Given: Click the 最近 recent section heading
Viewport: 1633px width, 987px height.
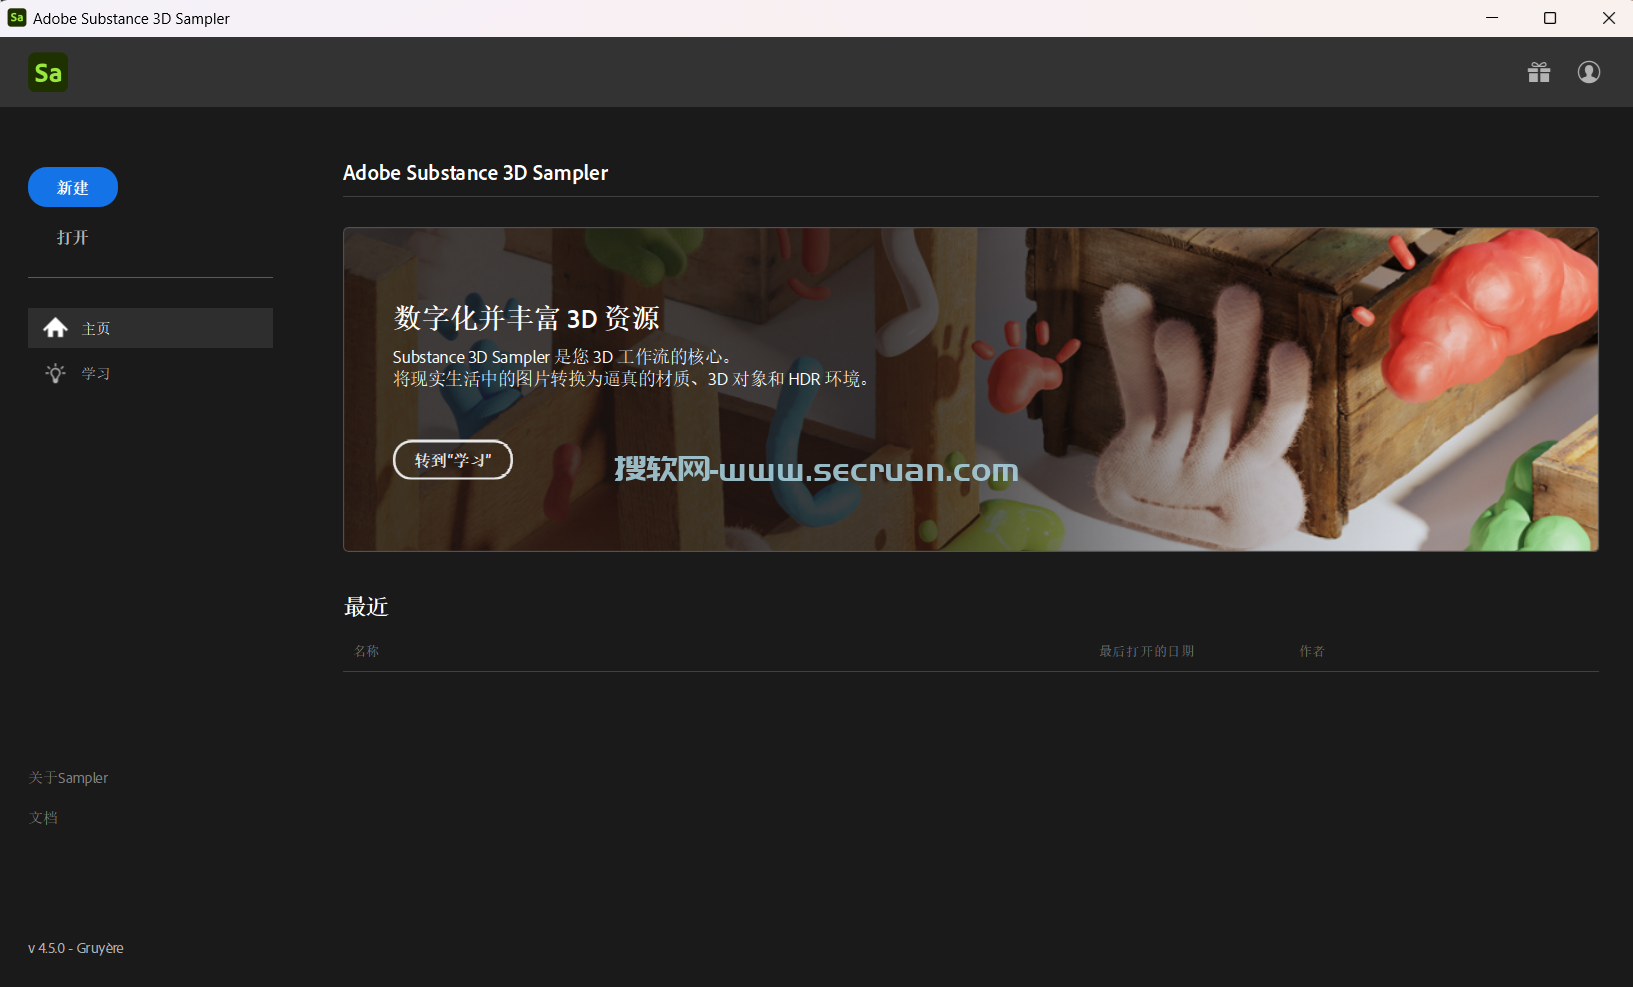Looking at the screenshot, I should [366, 607].
